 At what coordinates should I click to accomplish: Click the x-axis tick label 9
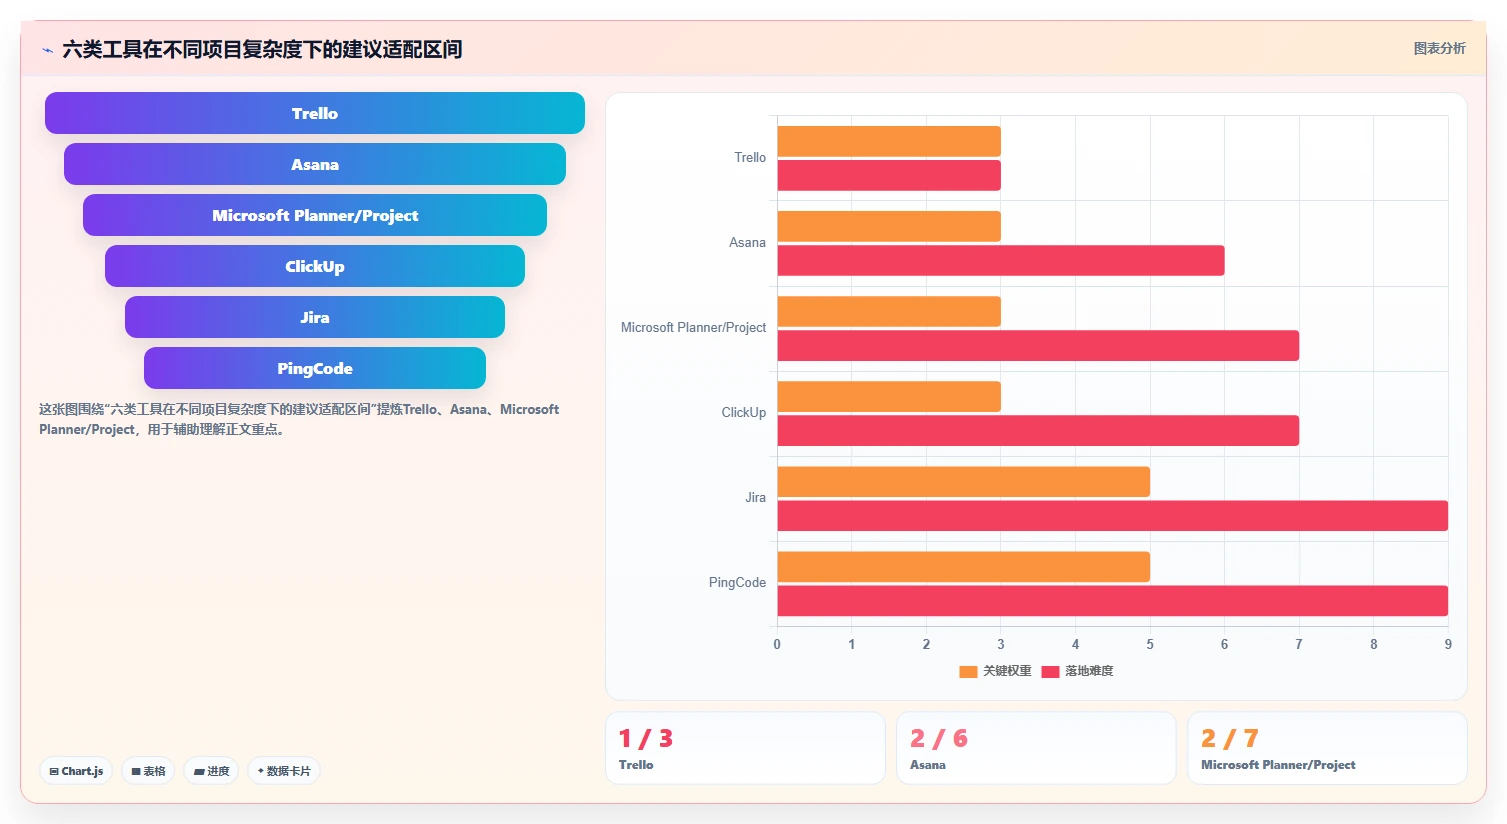click(x=1448, y=644)
